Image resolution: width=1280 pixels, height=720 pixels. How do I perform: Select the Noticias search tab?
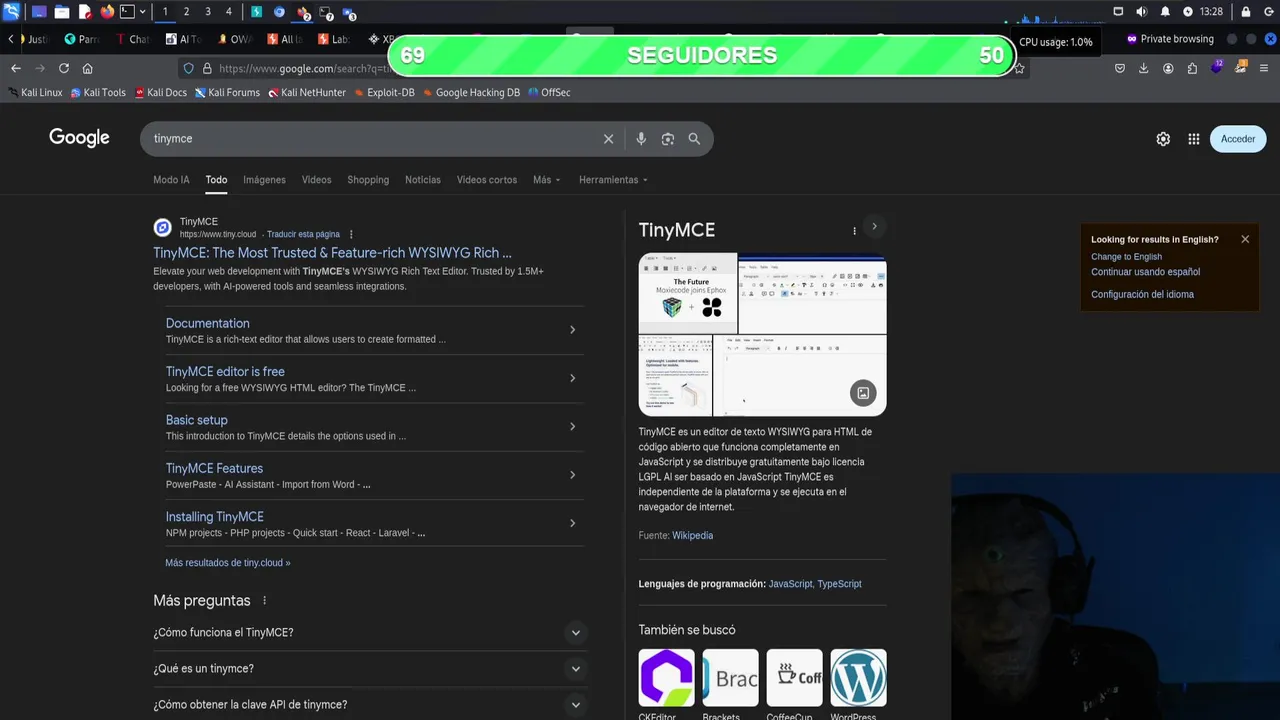click(x=422, y=180)
